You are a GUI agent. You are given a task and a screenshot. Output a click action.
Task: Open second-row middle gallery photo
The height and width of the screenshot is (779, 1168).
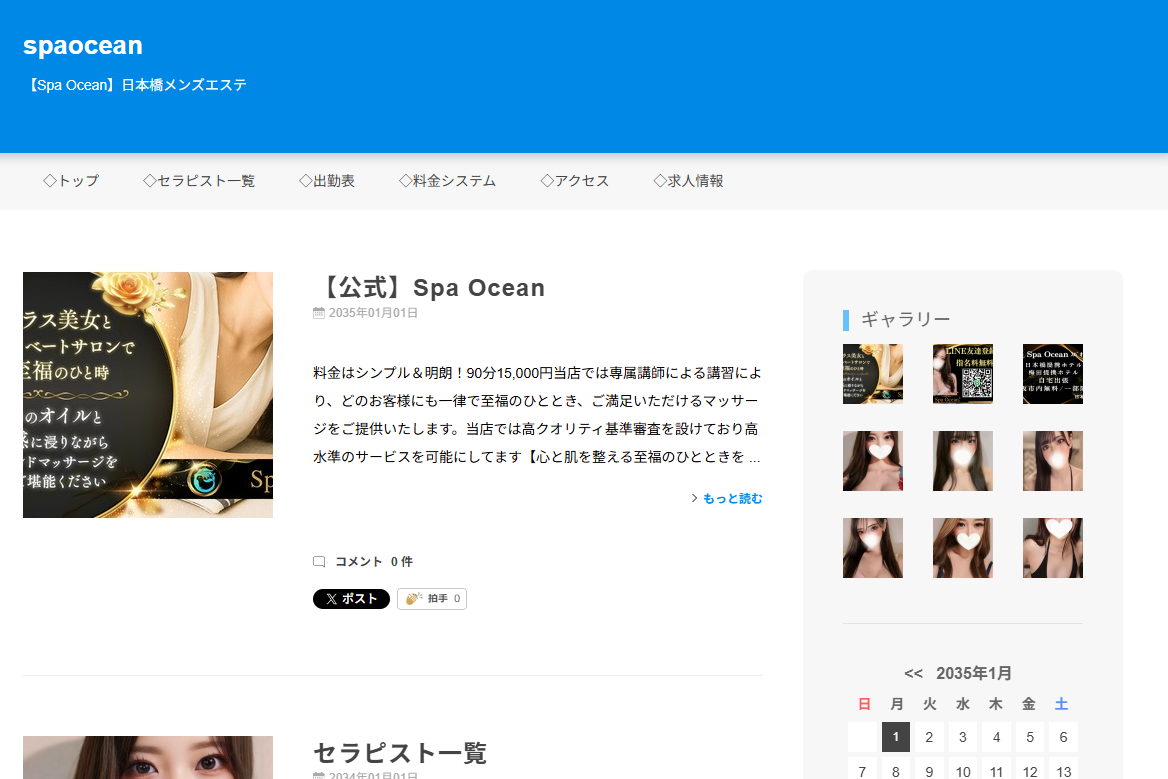962,461
